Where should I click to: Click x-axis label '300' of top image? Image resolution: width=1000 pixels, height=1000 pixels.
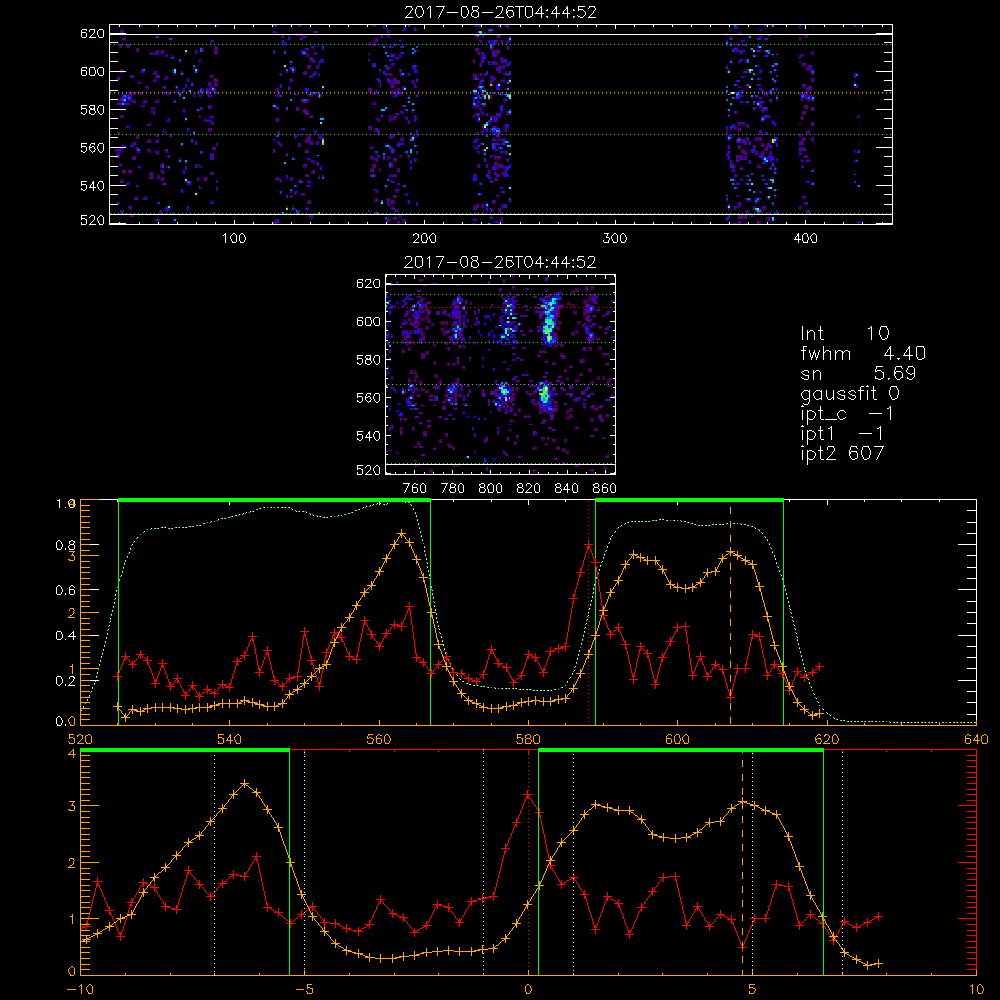(615, 239)
